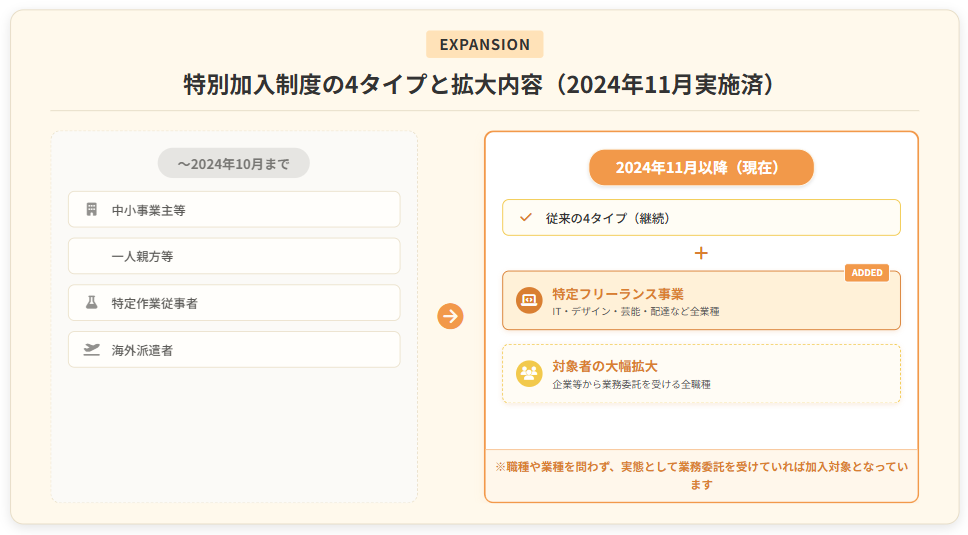
Task: Select the 中小事業主等 label text
Action: [148, 210]
